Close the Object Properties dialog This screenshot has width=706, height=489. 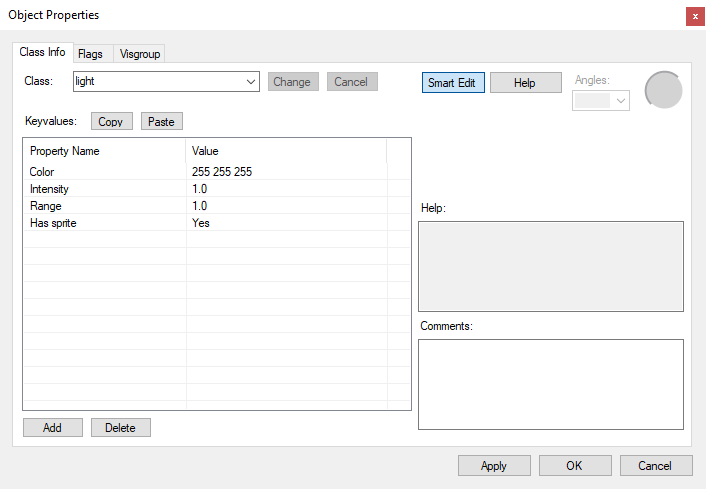click(694, 16)
